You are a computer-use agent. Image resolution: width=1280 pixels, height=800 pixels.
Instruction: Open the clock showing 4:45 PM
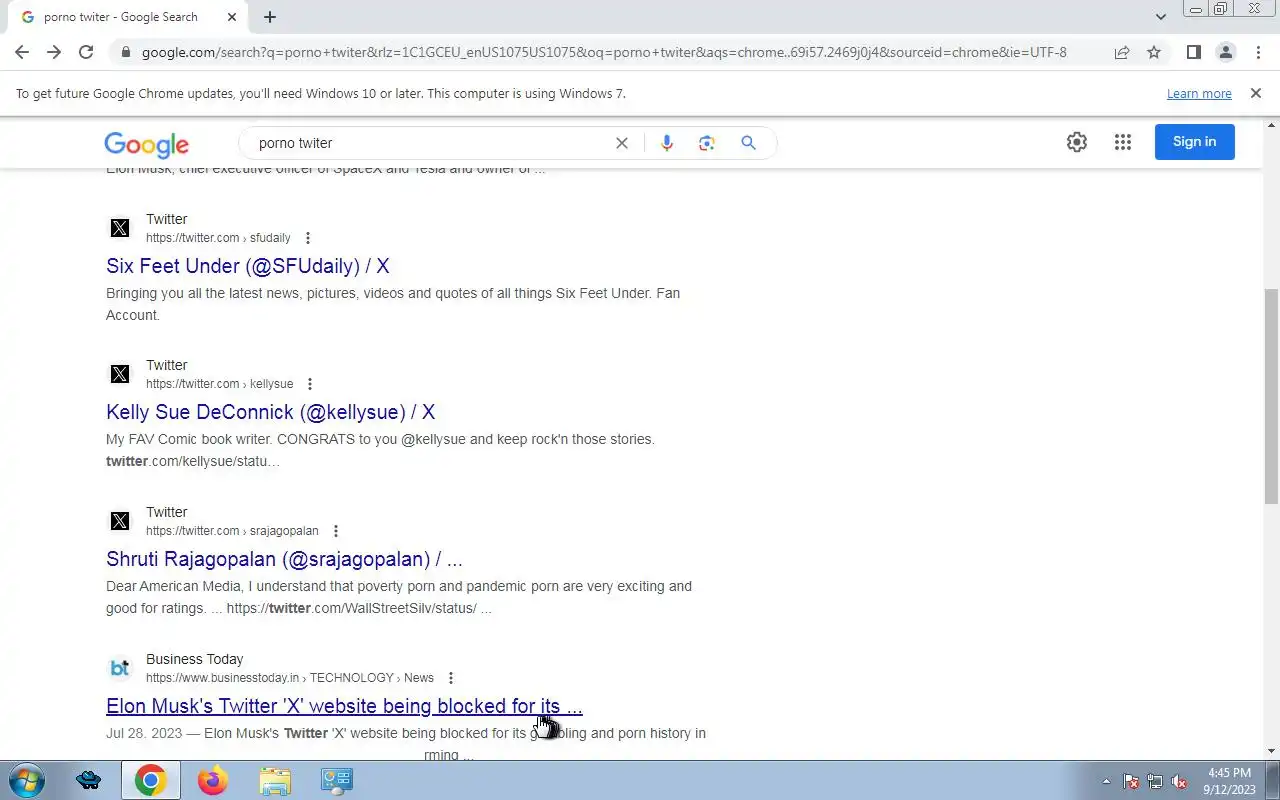click(1229, 781)
